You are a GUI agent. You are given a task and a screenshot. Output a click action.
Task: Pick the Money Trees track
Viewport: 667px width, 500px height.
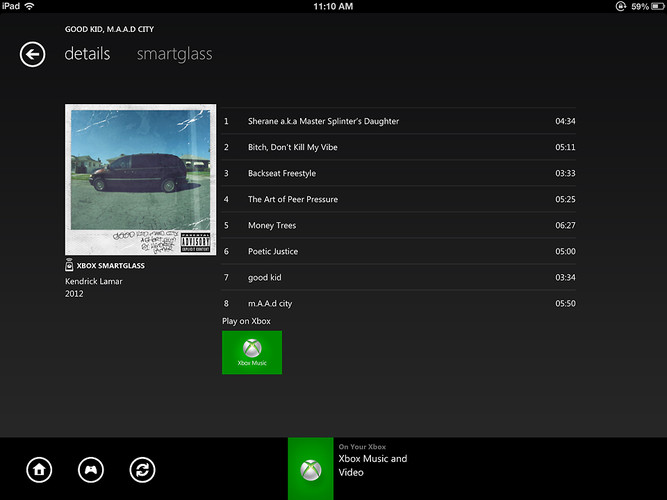coord(272,225)
